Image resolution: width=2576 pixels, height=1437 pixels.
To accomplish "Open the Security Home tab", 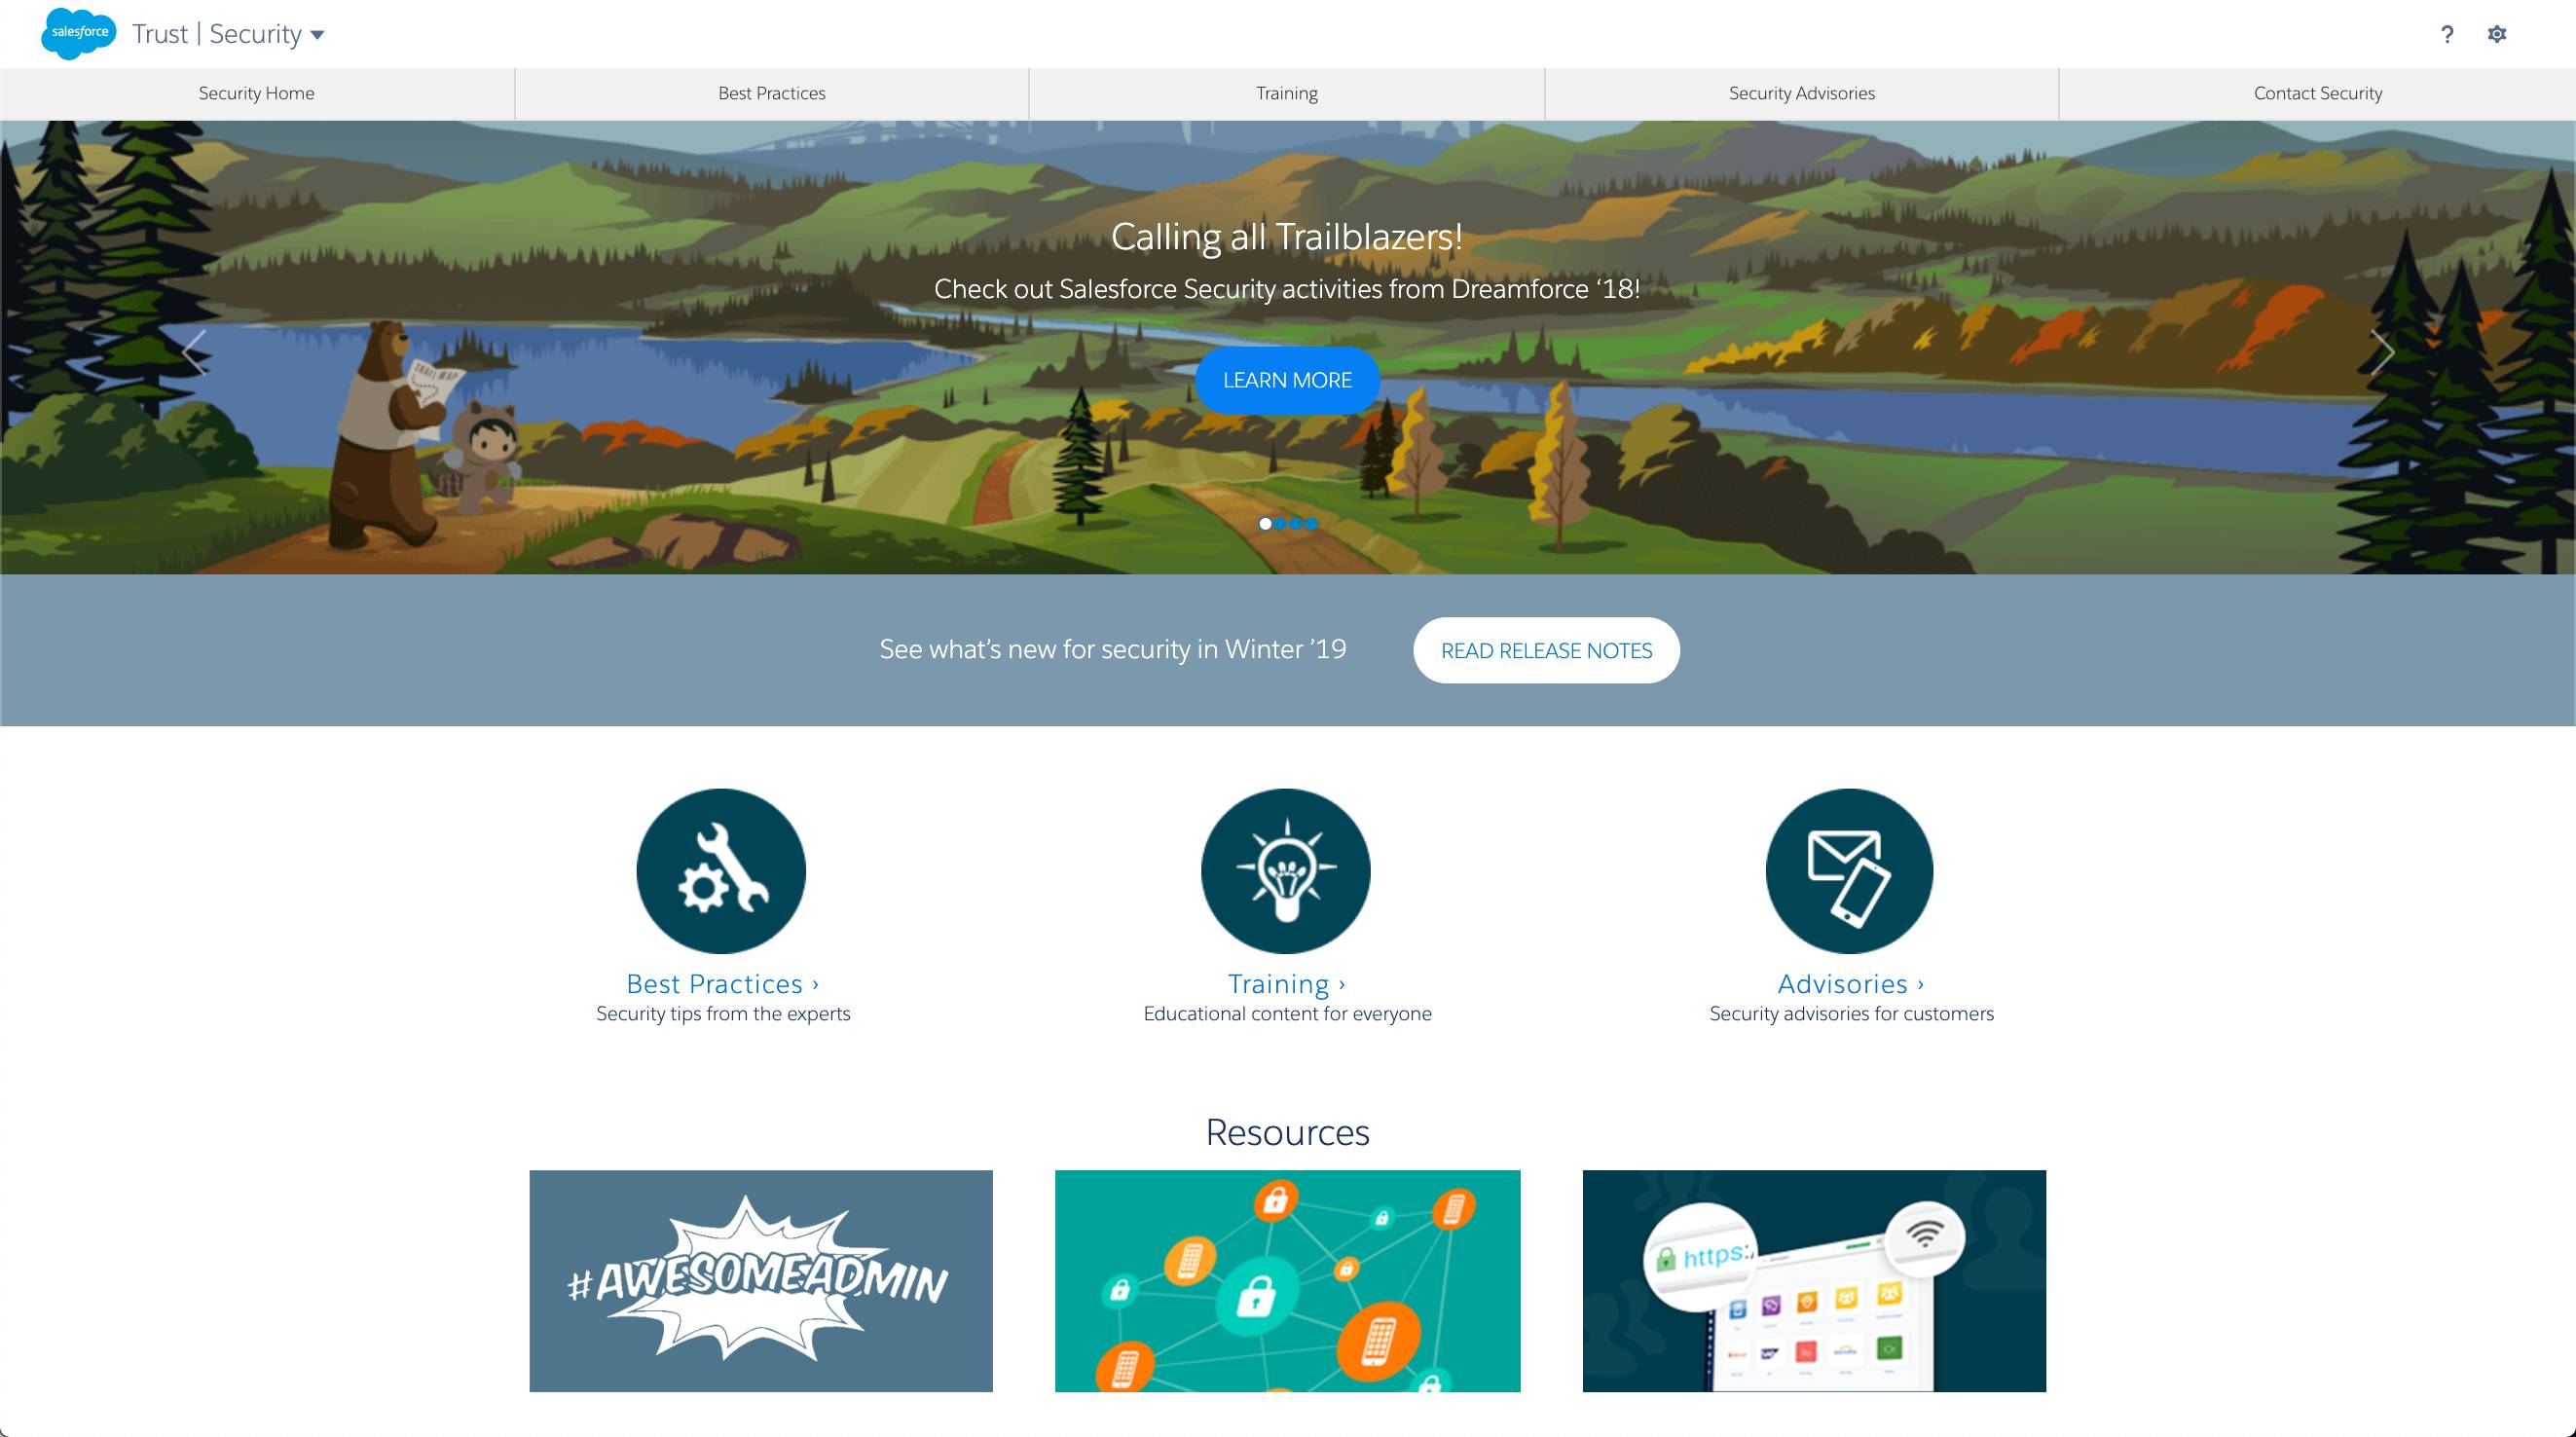I will [257, 92].
